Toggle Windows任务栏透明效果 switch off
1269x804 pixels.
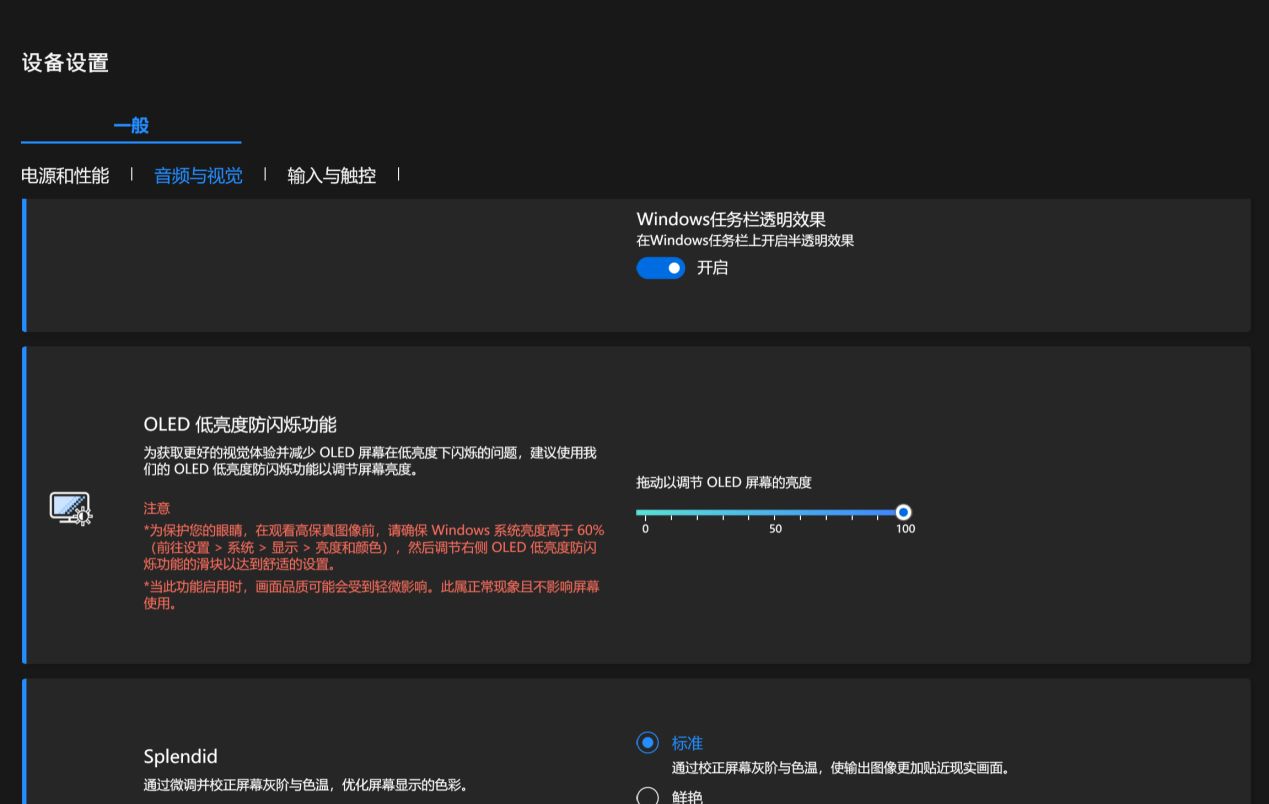pos(660,268)
